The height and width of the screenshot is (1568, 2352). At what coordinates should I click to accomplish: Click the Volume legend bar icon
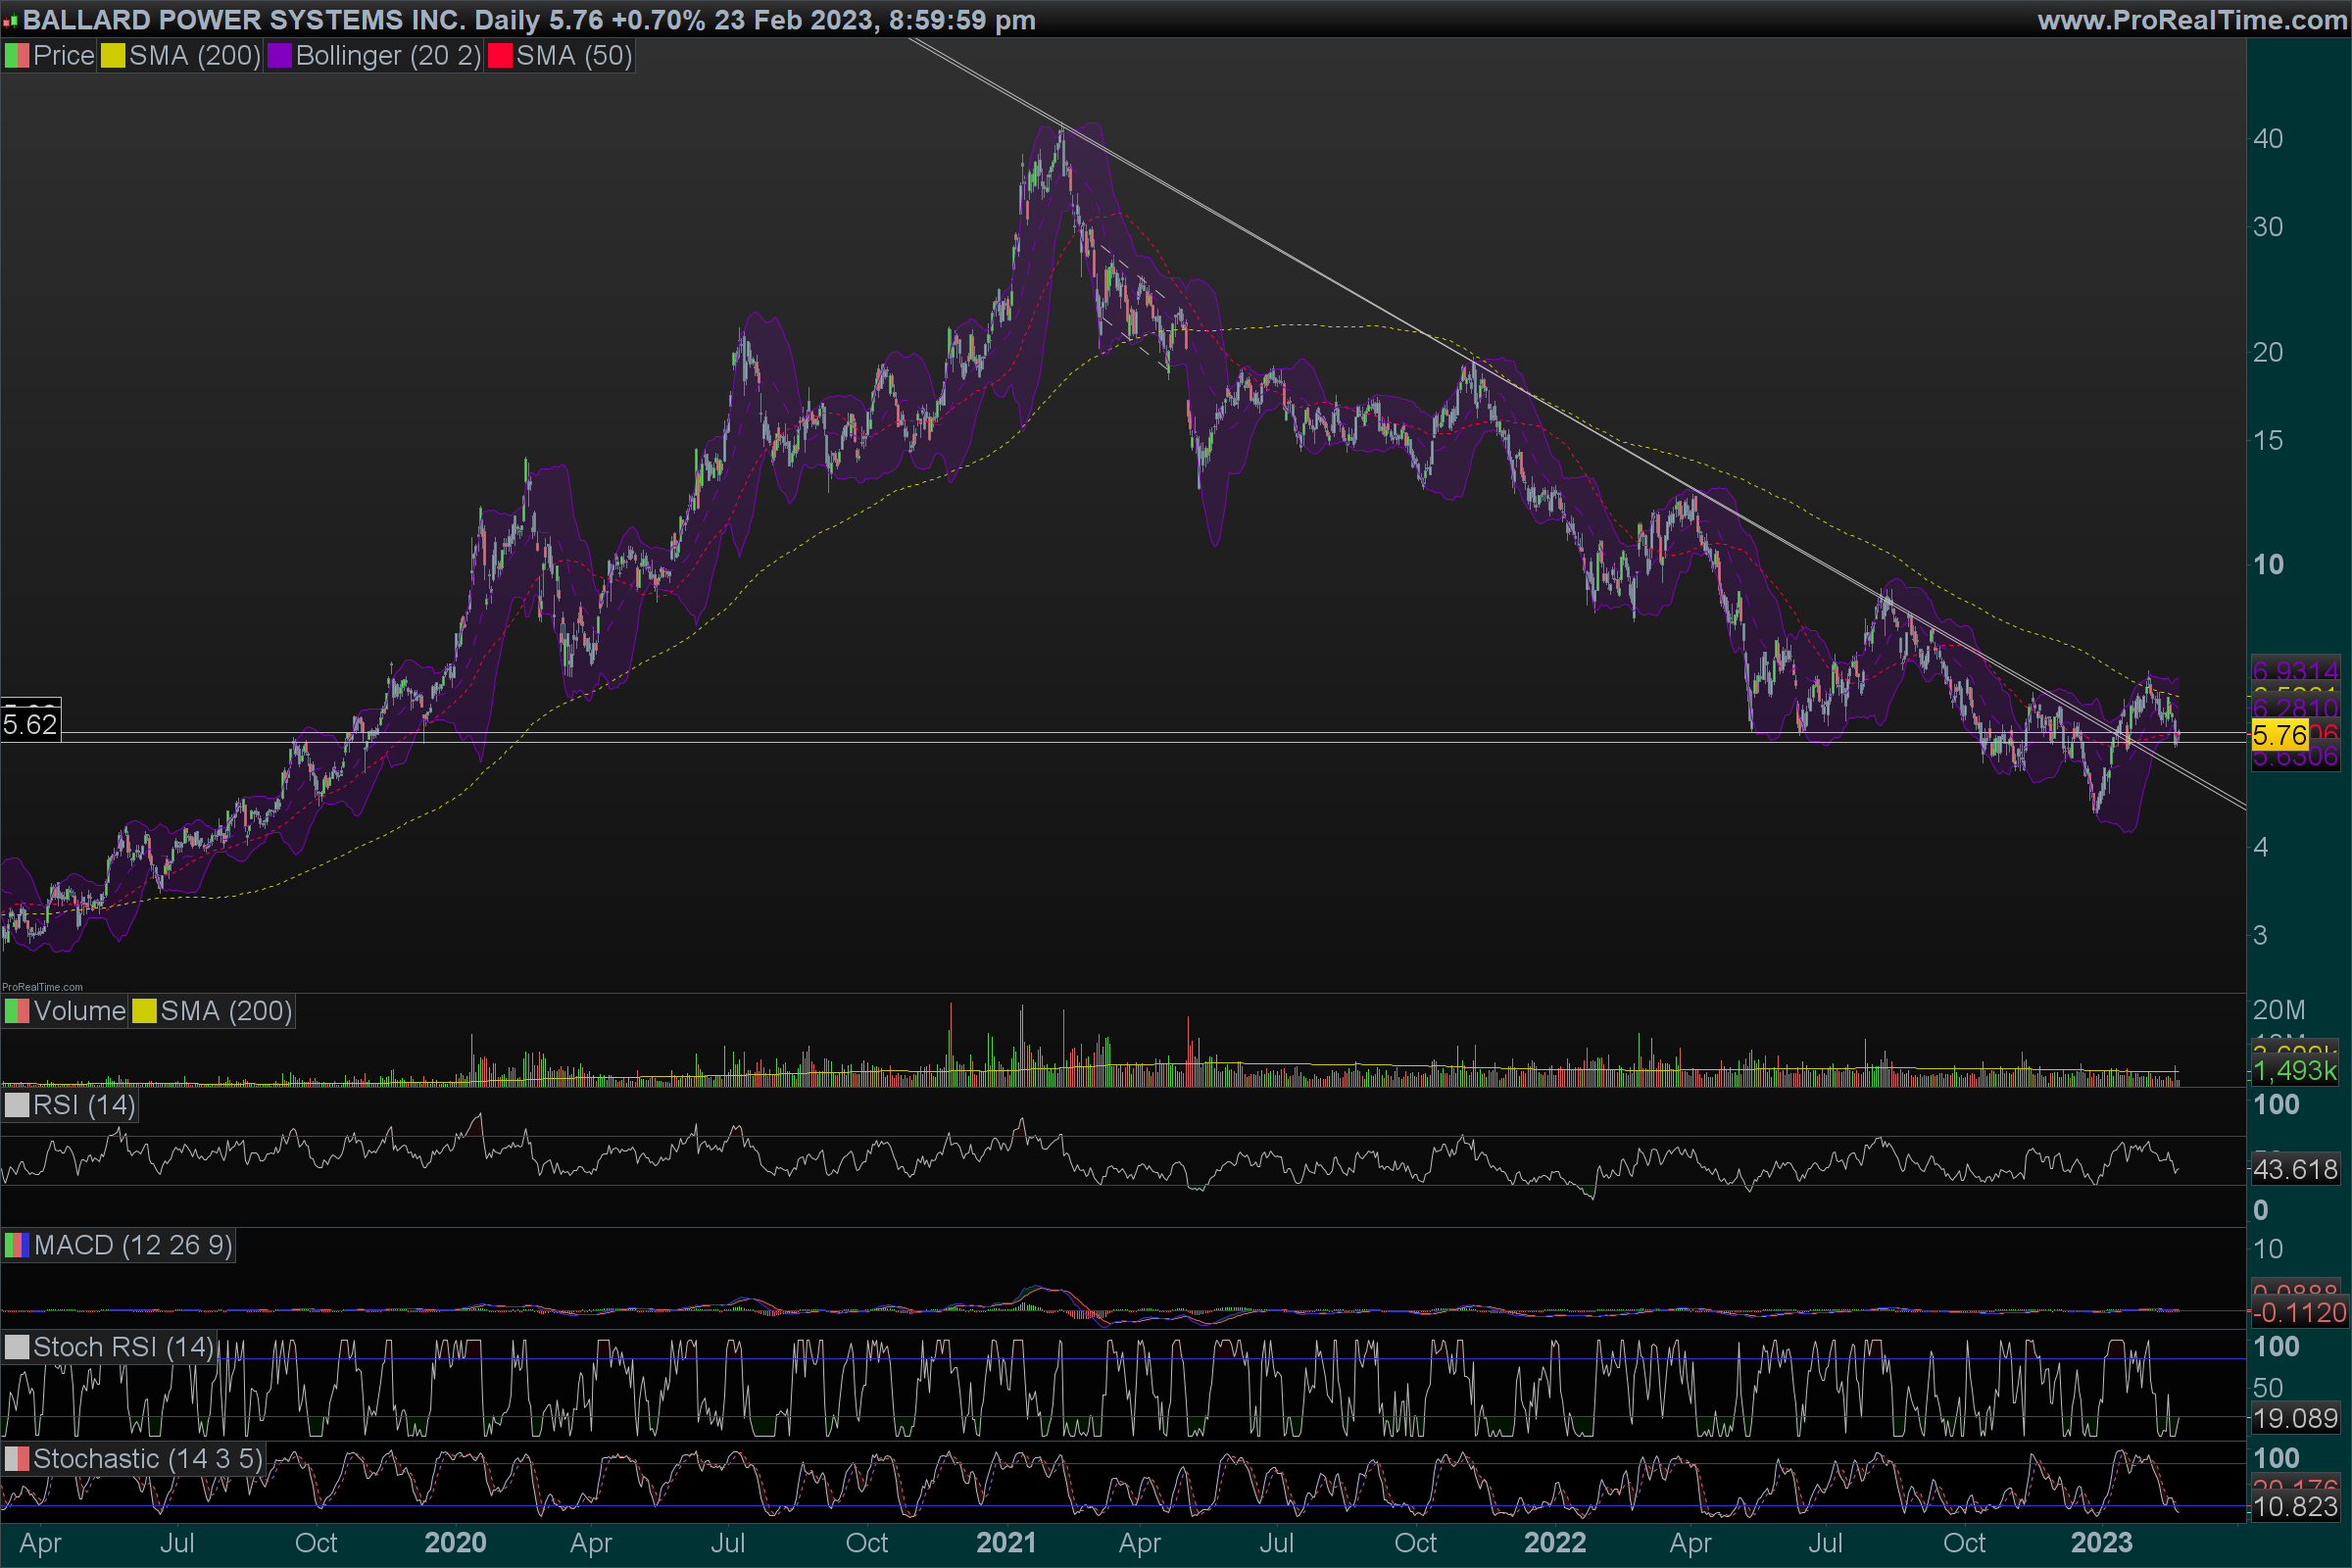click(17, 1011)
